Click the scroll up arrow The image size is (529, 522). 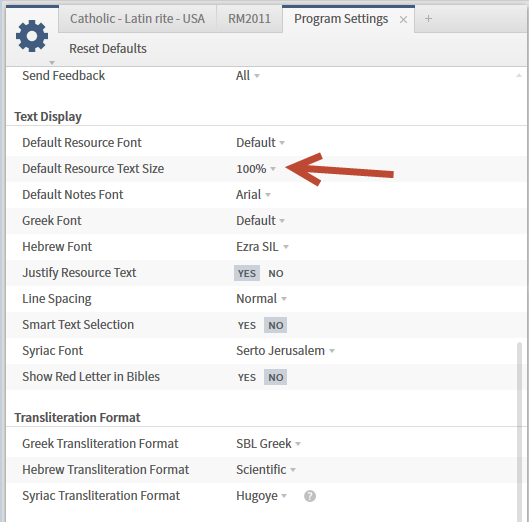519,76
